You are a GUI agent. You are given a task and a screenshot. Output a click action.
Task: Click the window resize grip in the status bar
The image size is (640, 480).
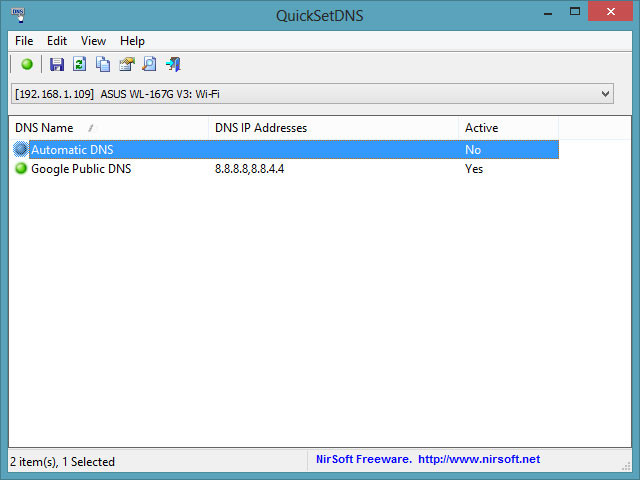click(x=626, y=465)
